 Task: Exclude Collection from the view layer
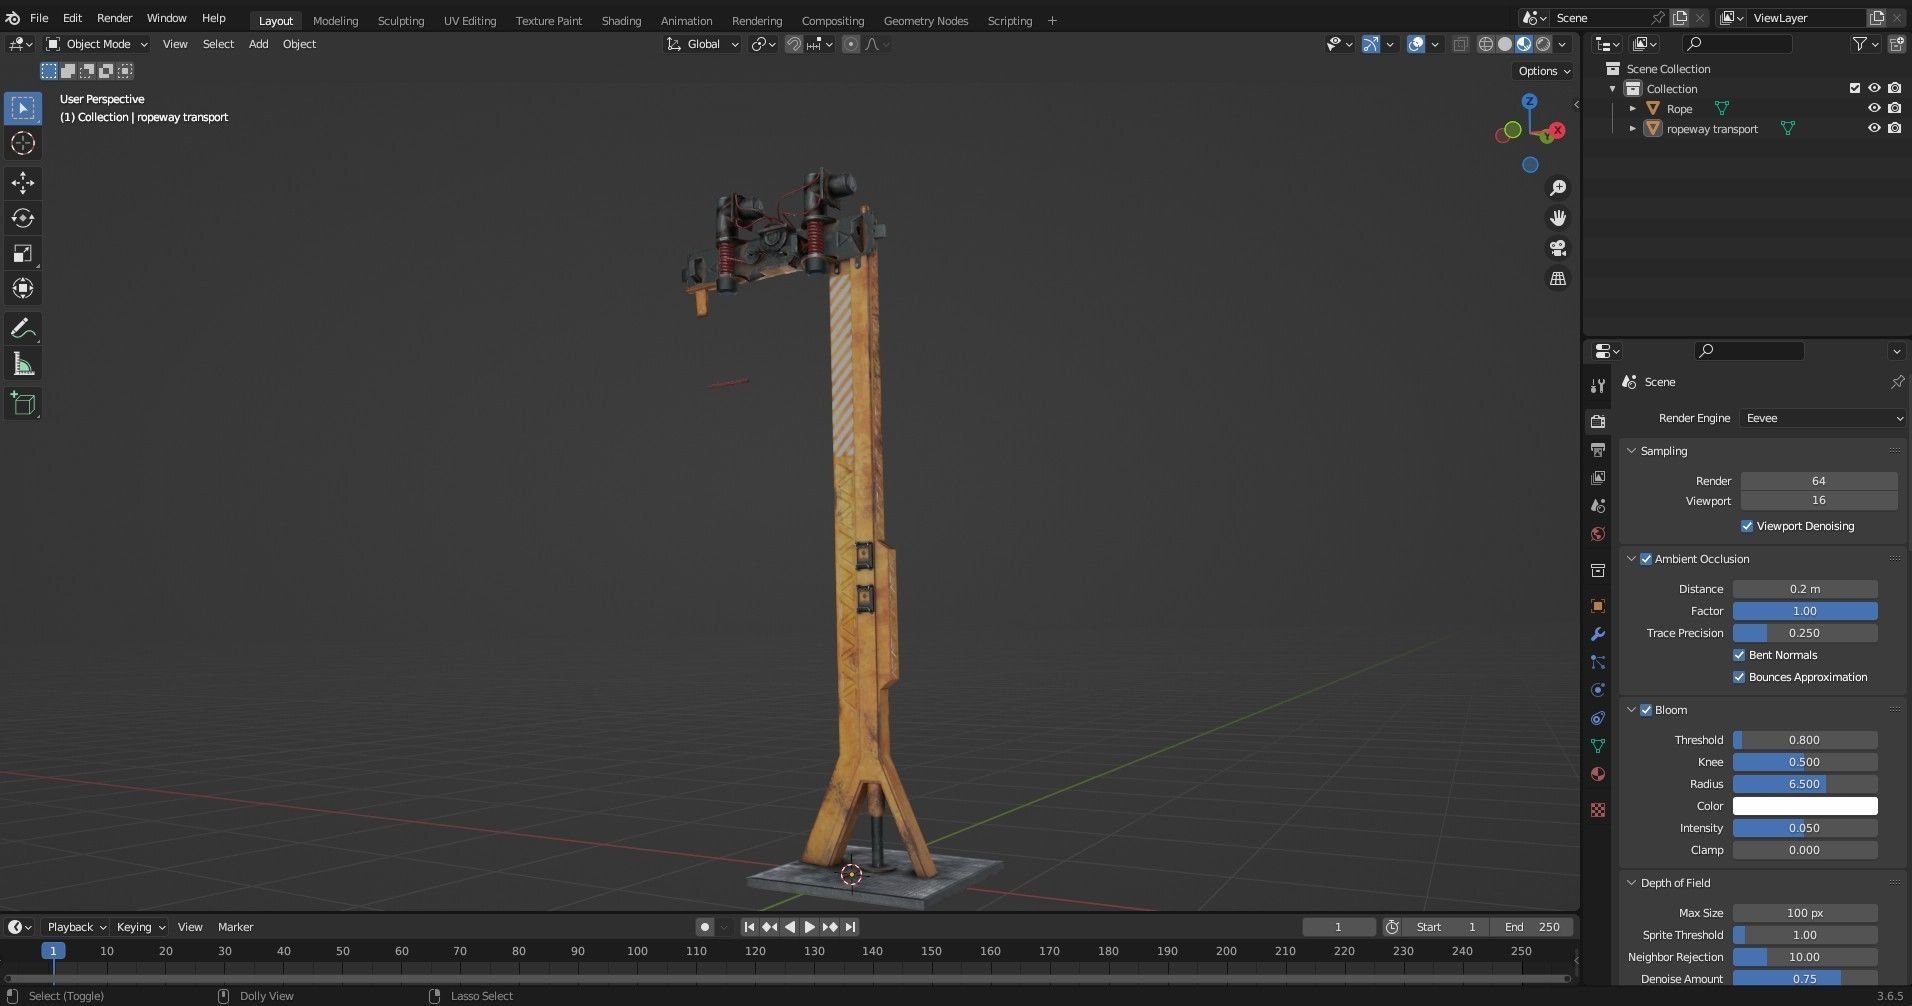coord(1855,88)
